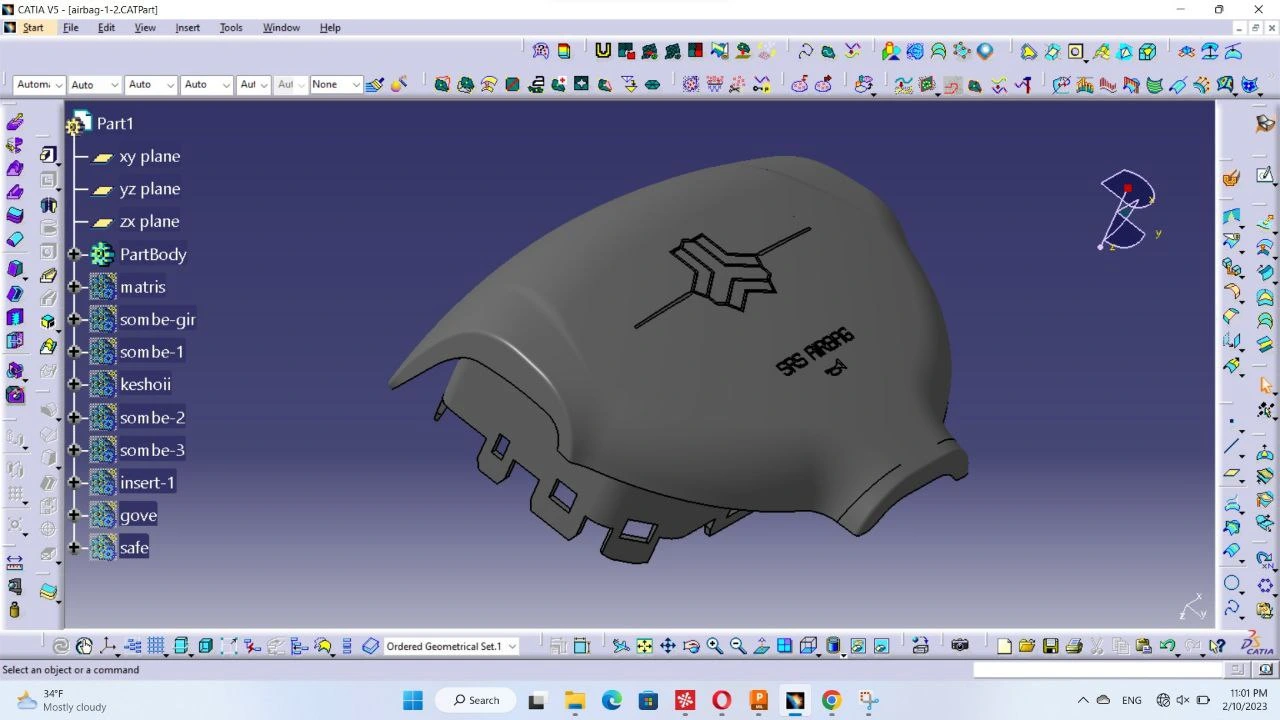Open the Ordered Geometrical Set.1 dropdown
1280x720 pixels.
512,647
